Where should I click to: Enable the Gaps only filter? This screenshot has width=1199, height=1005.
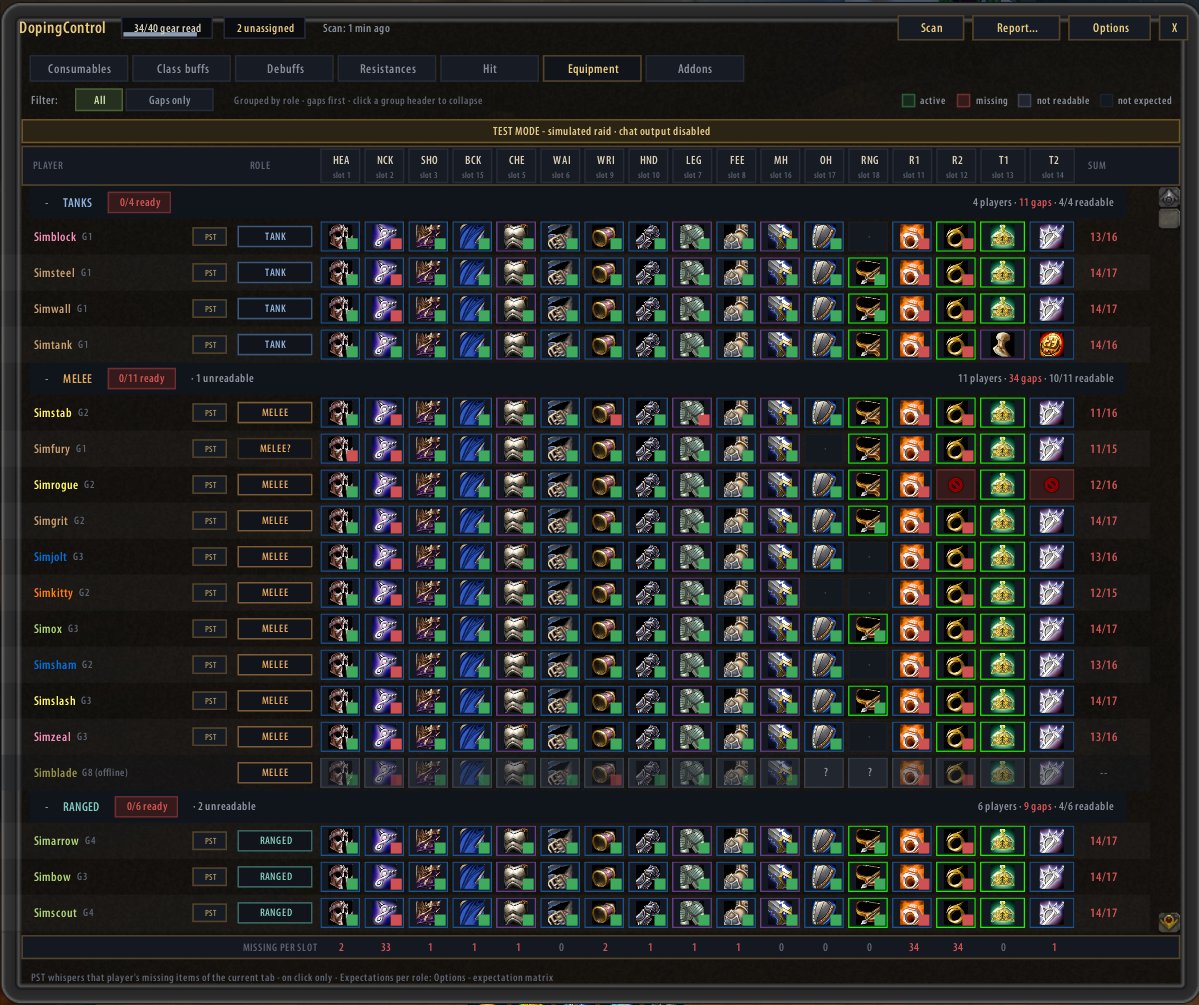tap(170, 100)
